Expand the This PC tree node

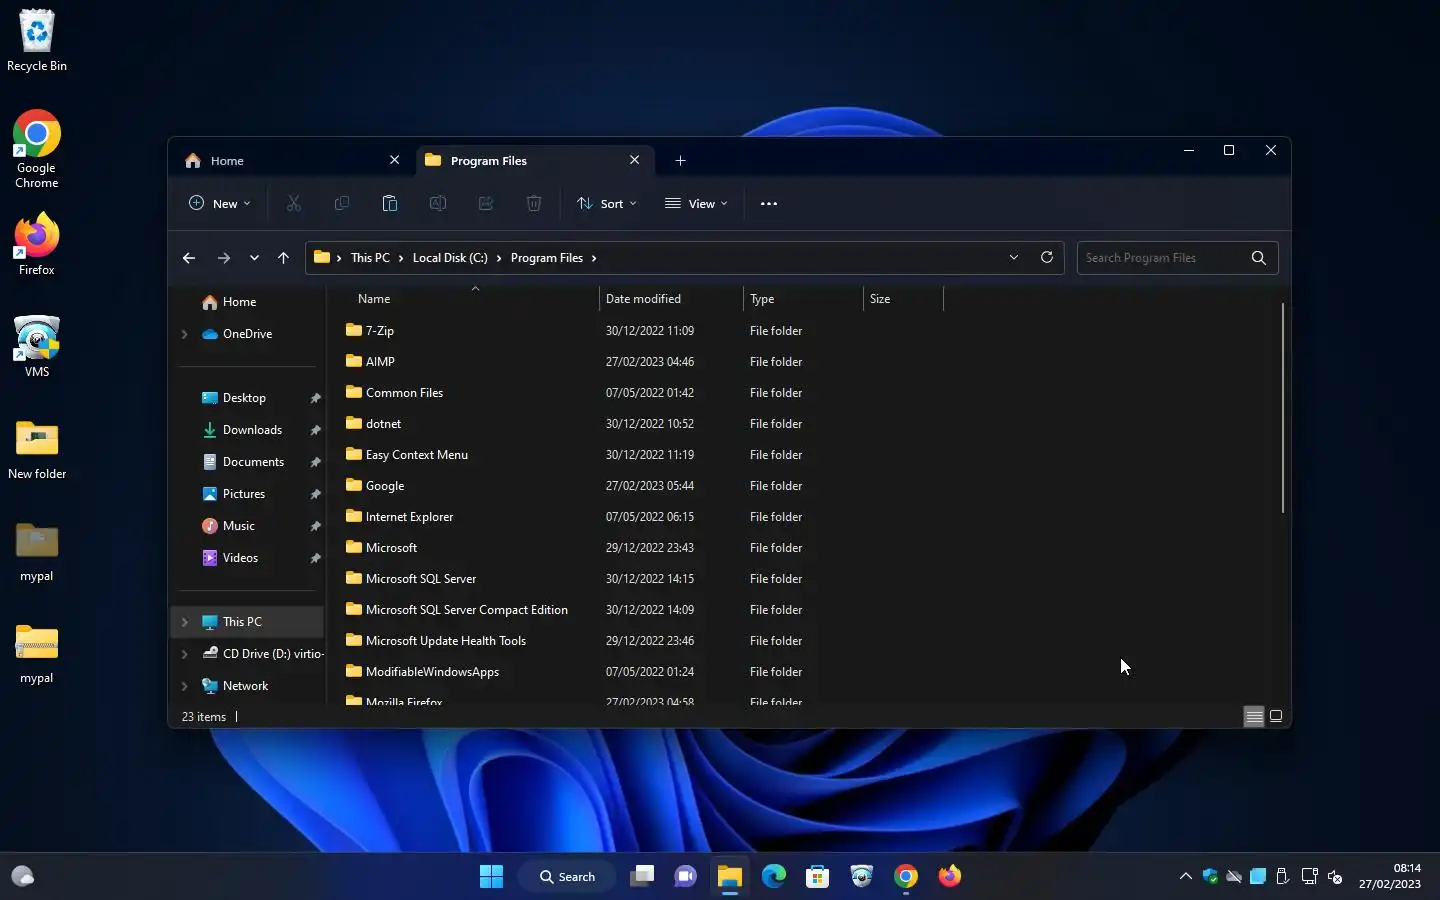tap(184, 622)
